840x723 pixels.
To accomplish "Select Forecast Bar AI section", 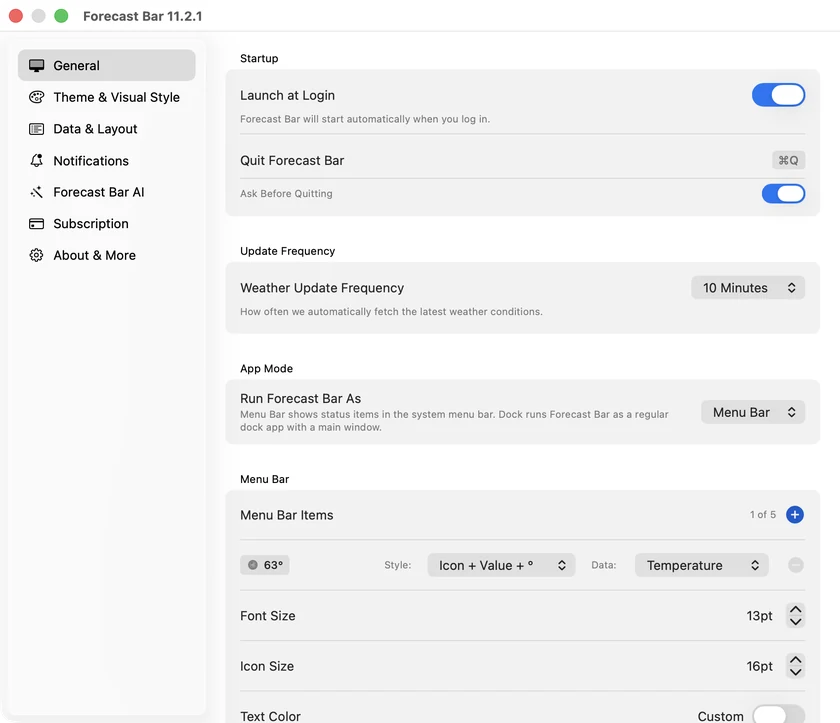I will point(107,192).
